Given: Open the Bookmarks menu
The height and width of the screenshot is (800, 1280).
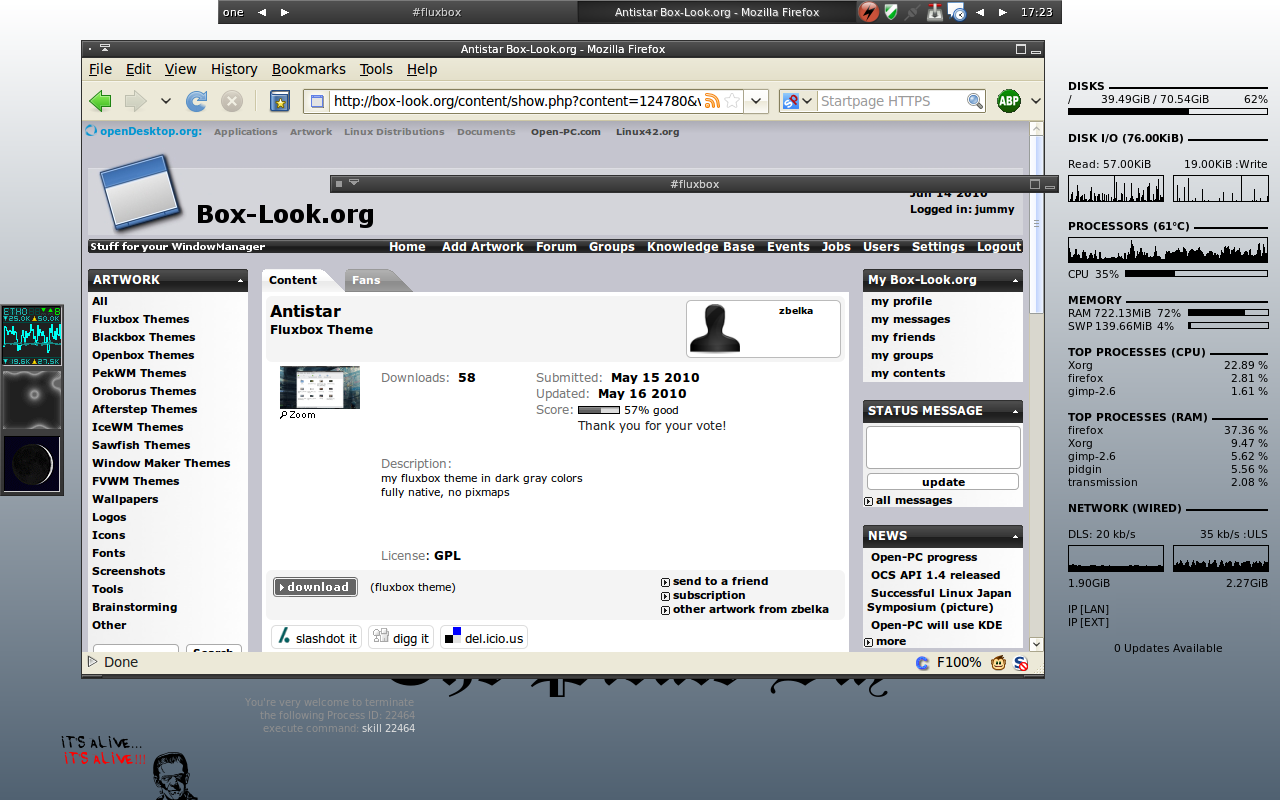Looking at the screenshot, I should pyautogui.click(x=309, y=69).
